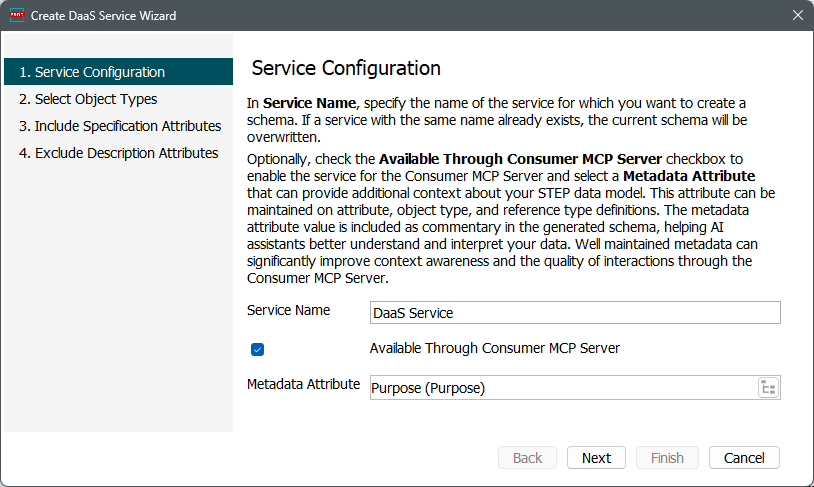The height and width of the screenshot is (487, 814).
Task: Click the Available Through Consumer MCP Server label
Action: coord(495,348)
